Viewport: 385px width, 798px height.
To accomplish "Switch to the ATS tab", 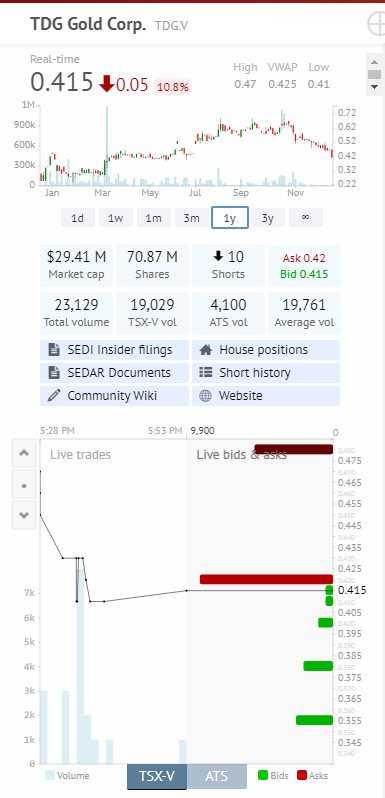I will pos(216,776).
